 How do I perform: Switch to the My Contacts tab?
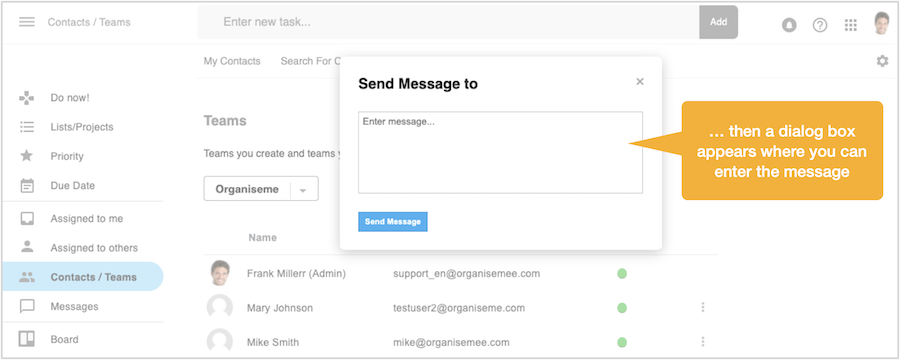point(232,61)
